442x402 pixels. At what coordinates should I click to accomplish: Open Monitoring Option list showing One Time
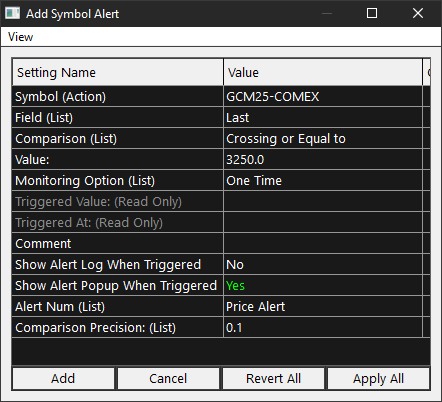pos(323,181)
